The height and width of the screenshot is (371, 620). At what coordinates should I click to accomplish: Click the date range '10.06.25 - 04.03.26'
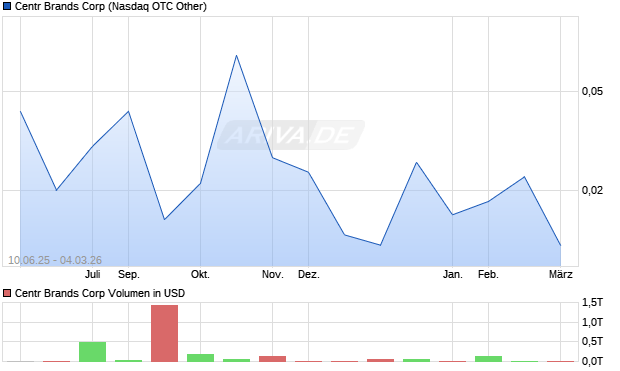coord(55,260)
